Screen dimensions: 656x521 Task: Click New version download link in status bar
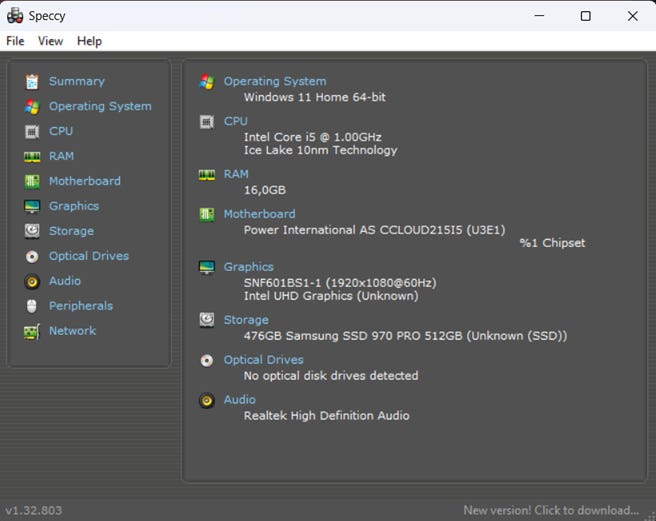pos(551,510)
